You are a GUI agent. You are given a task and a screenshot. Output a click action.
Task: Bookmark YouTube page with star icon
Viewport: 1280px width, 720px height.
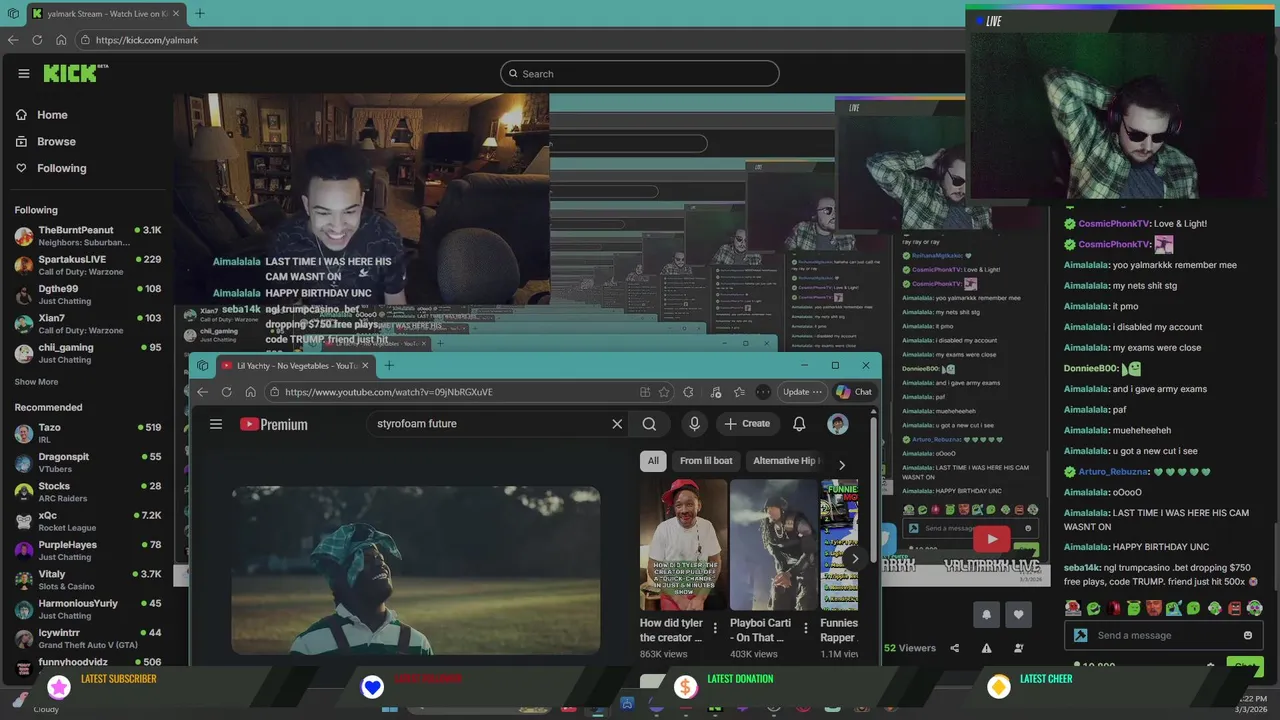[x=664, y=392]
